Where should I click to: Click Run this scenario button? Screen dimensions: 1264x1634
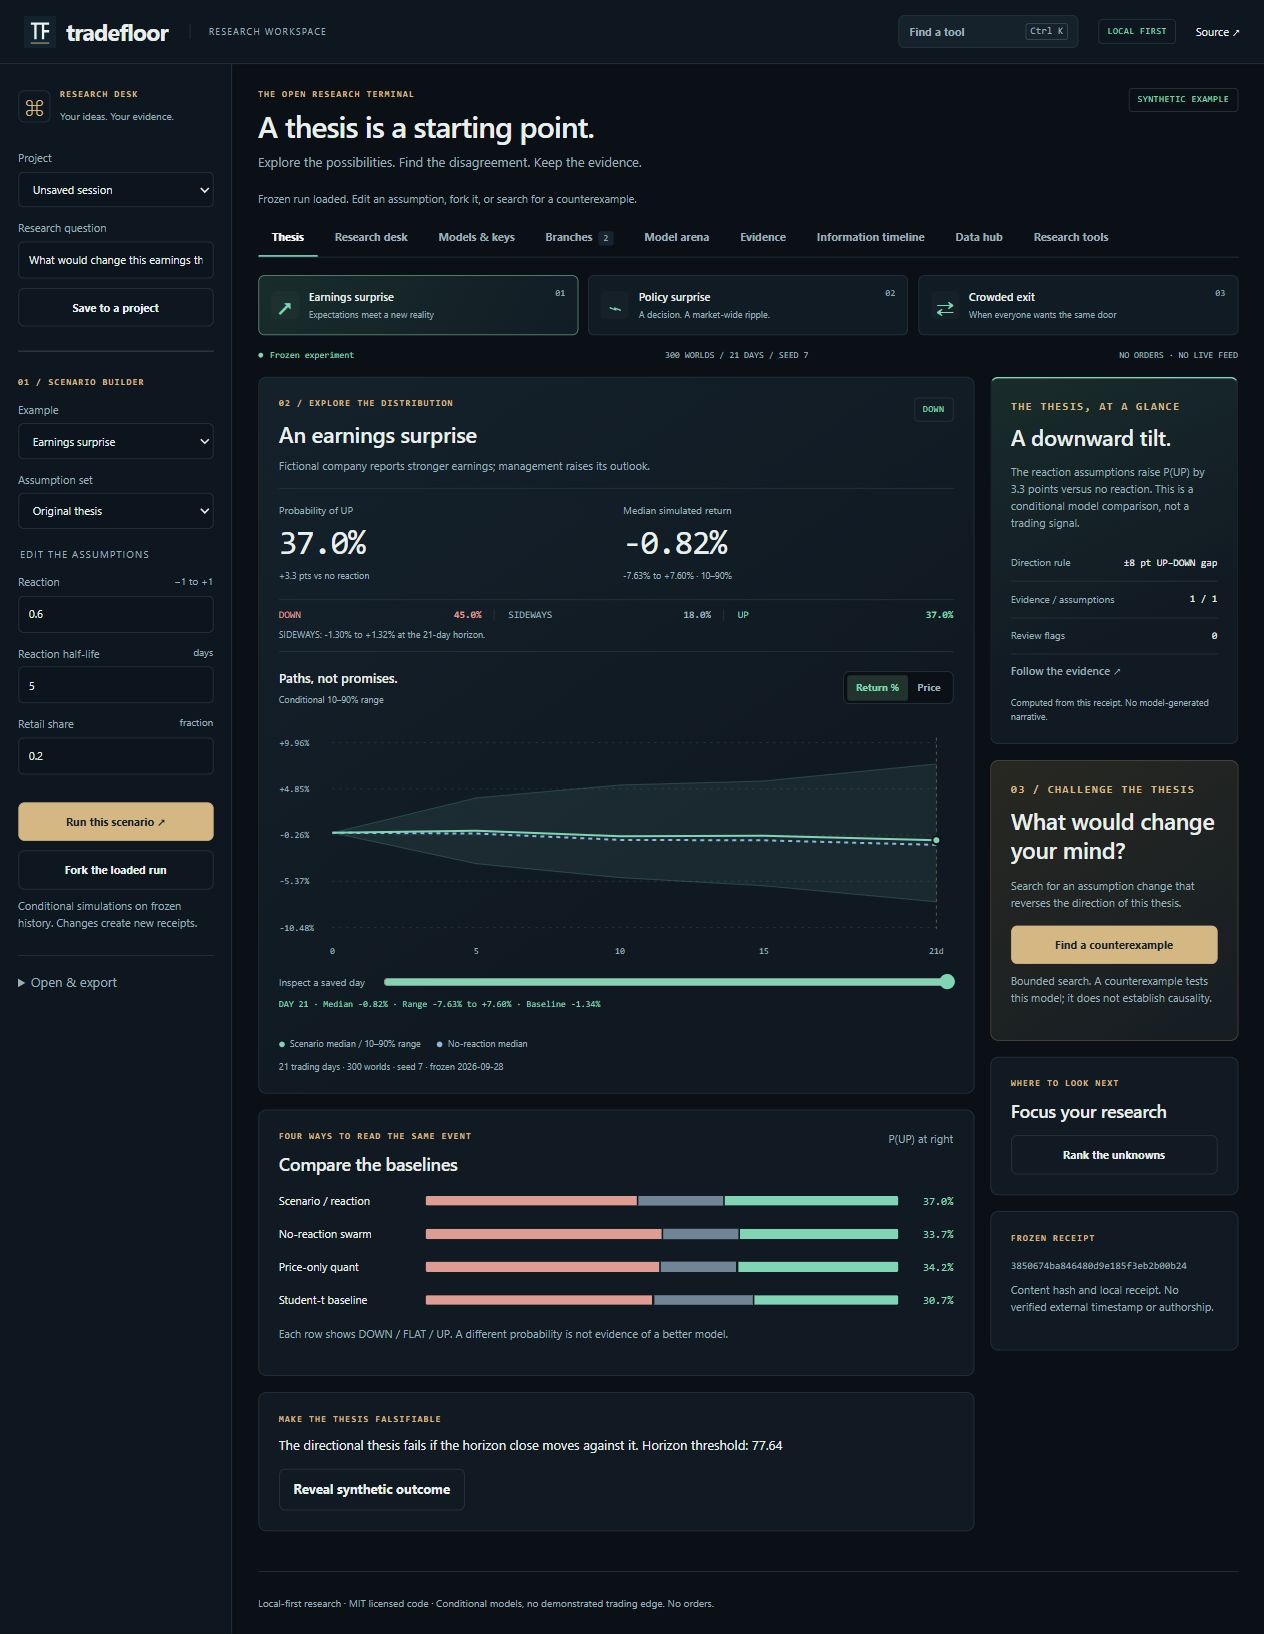pyautogui.click(x=116, y=822)
